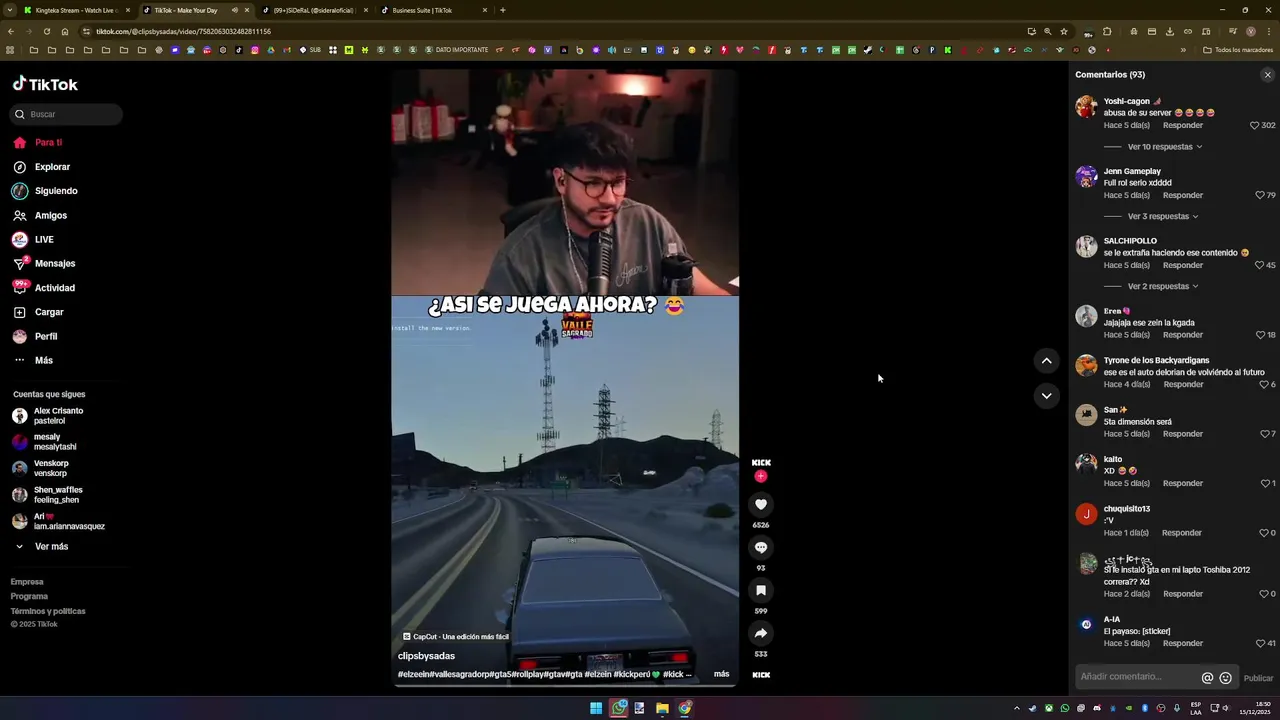Like San's comment
The height and width of the screenshot is (720, 1280).
point(1264,434)
